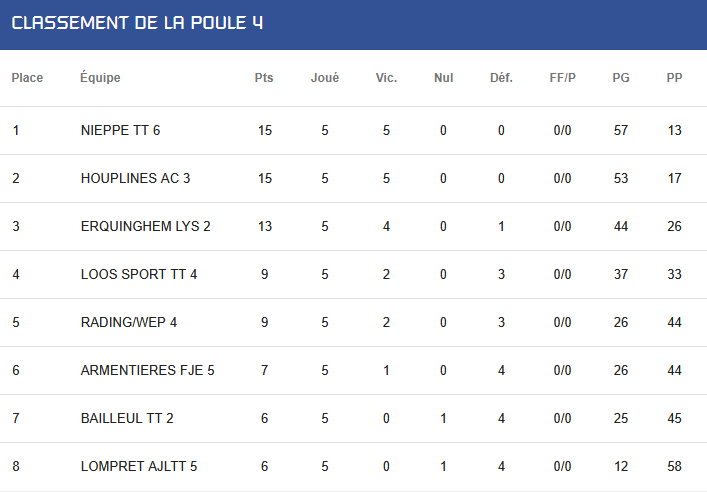Select the ARMENTIERES FJE 5 team
This screenshot has width=707, height=492.
(147, 370)
